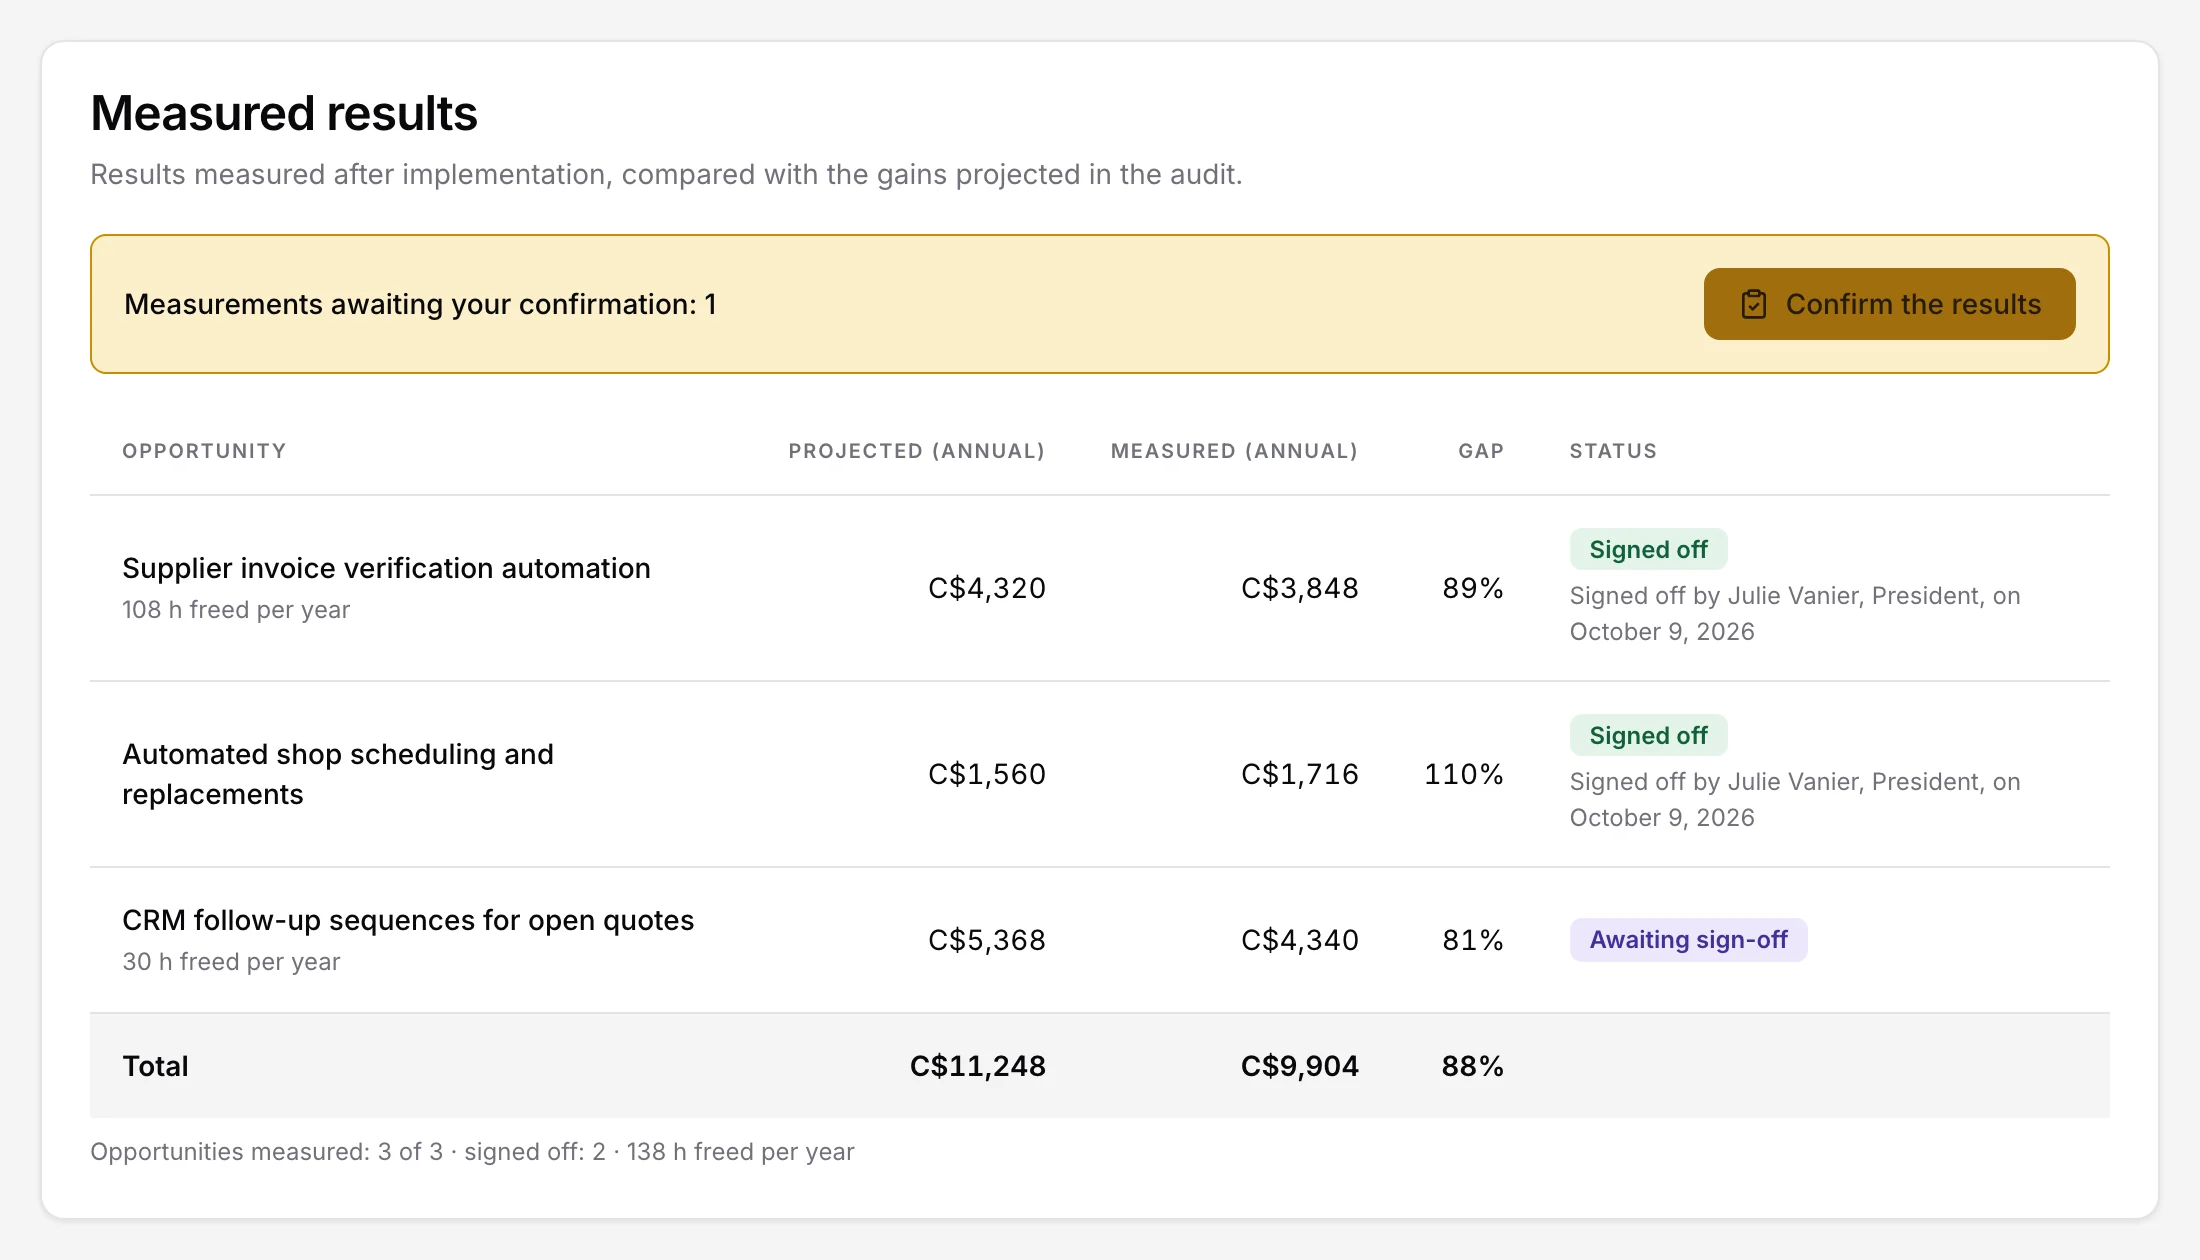Click the projected value C$1,560

(987, 774)
